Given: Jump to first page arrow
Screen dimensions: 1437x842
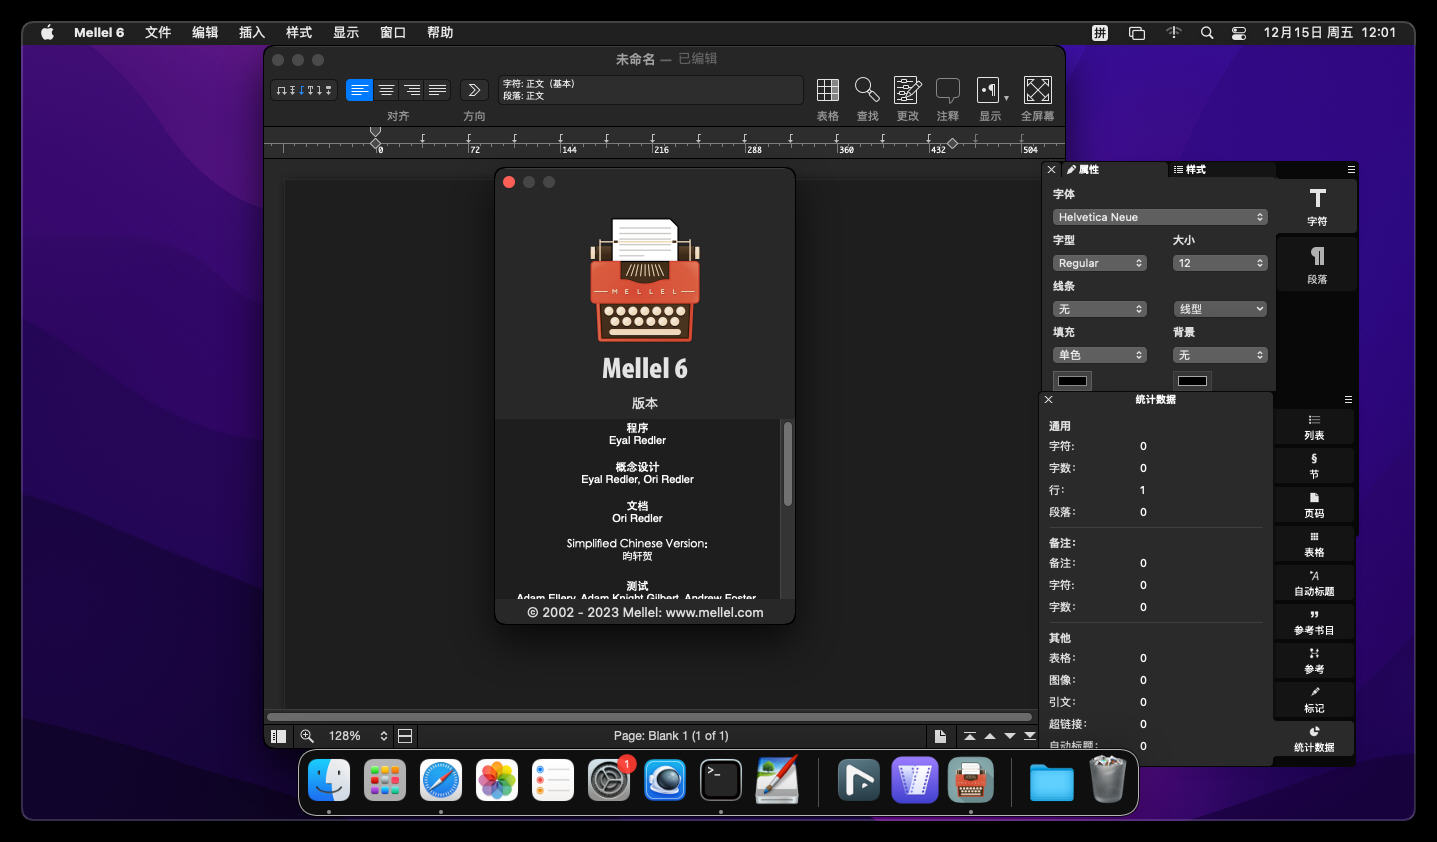Looking at the screenshot, I should [969, 736].
